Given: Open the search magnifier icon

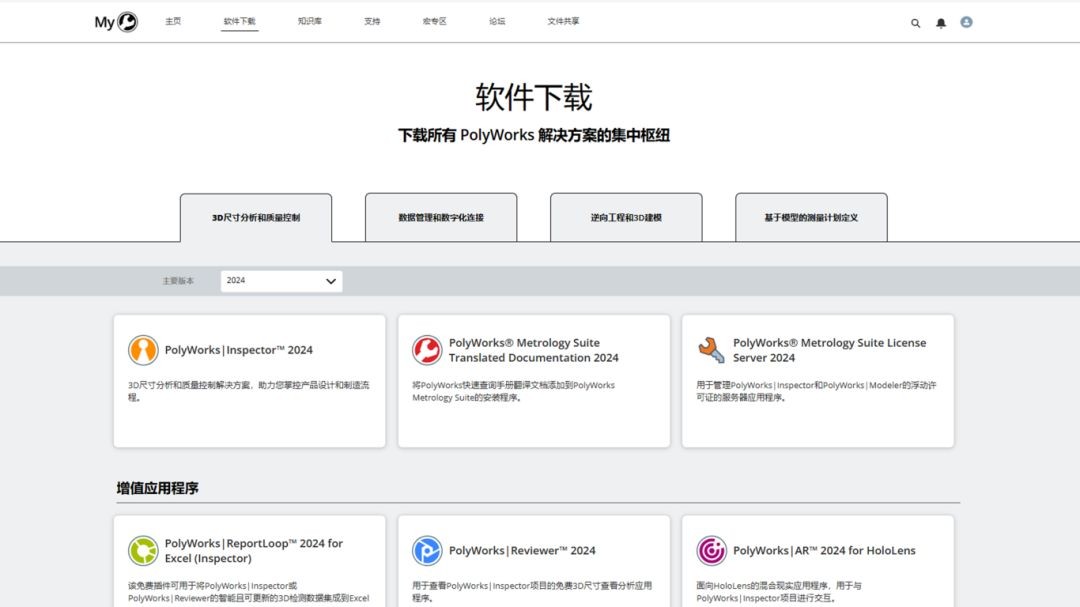Looking at the screenshot, I should 915,23.
